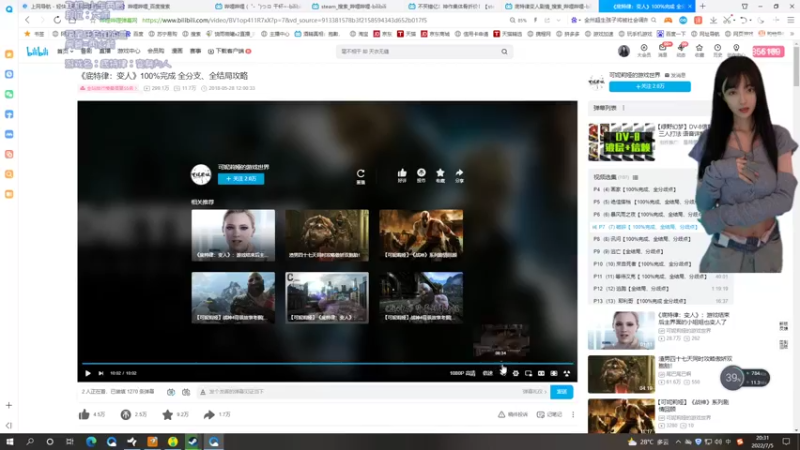Toggle picture-in-picture mode in player
This screenshot has width=800, height=450.
point(528,373)
